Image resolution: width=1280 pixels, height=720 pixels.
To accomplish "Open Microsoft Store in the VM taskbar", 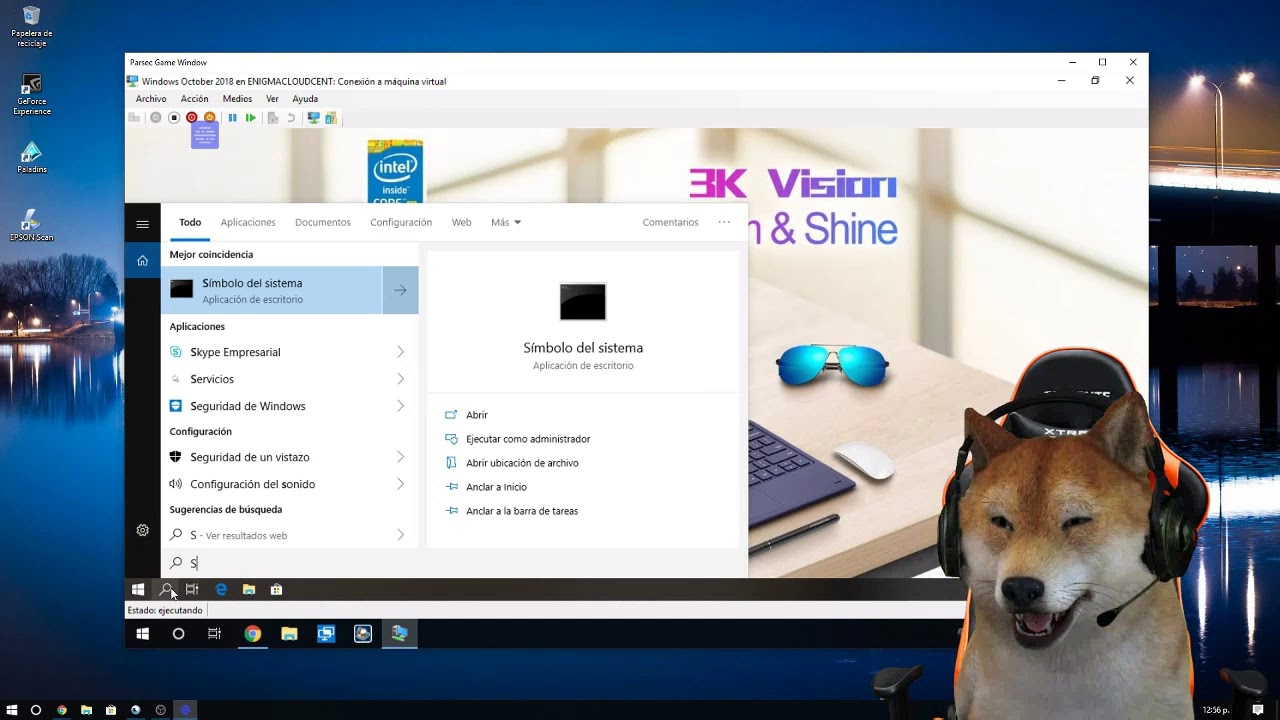I will pos(276,590).
